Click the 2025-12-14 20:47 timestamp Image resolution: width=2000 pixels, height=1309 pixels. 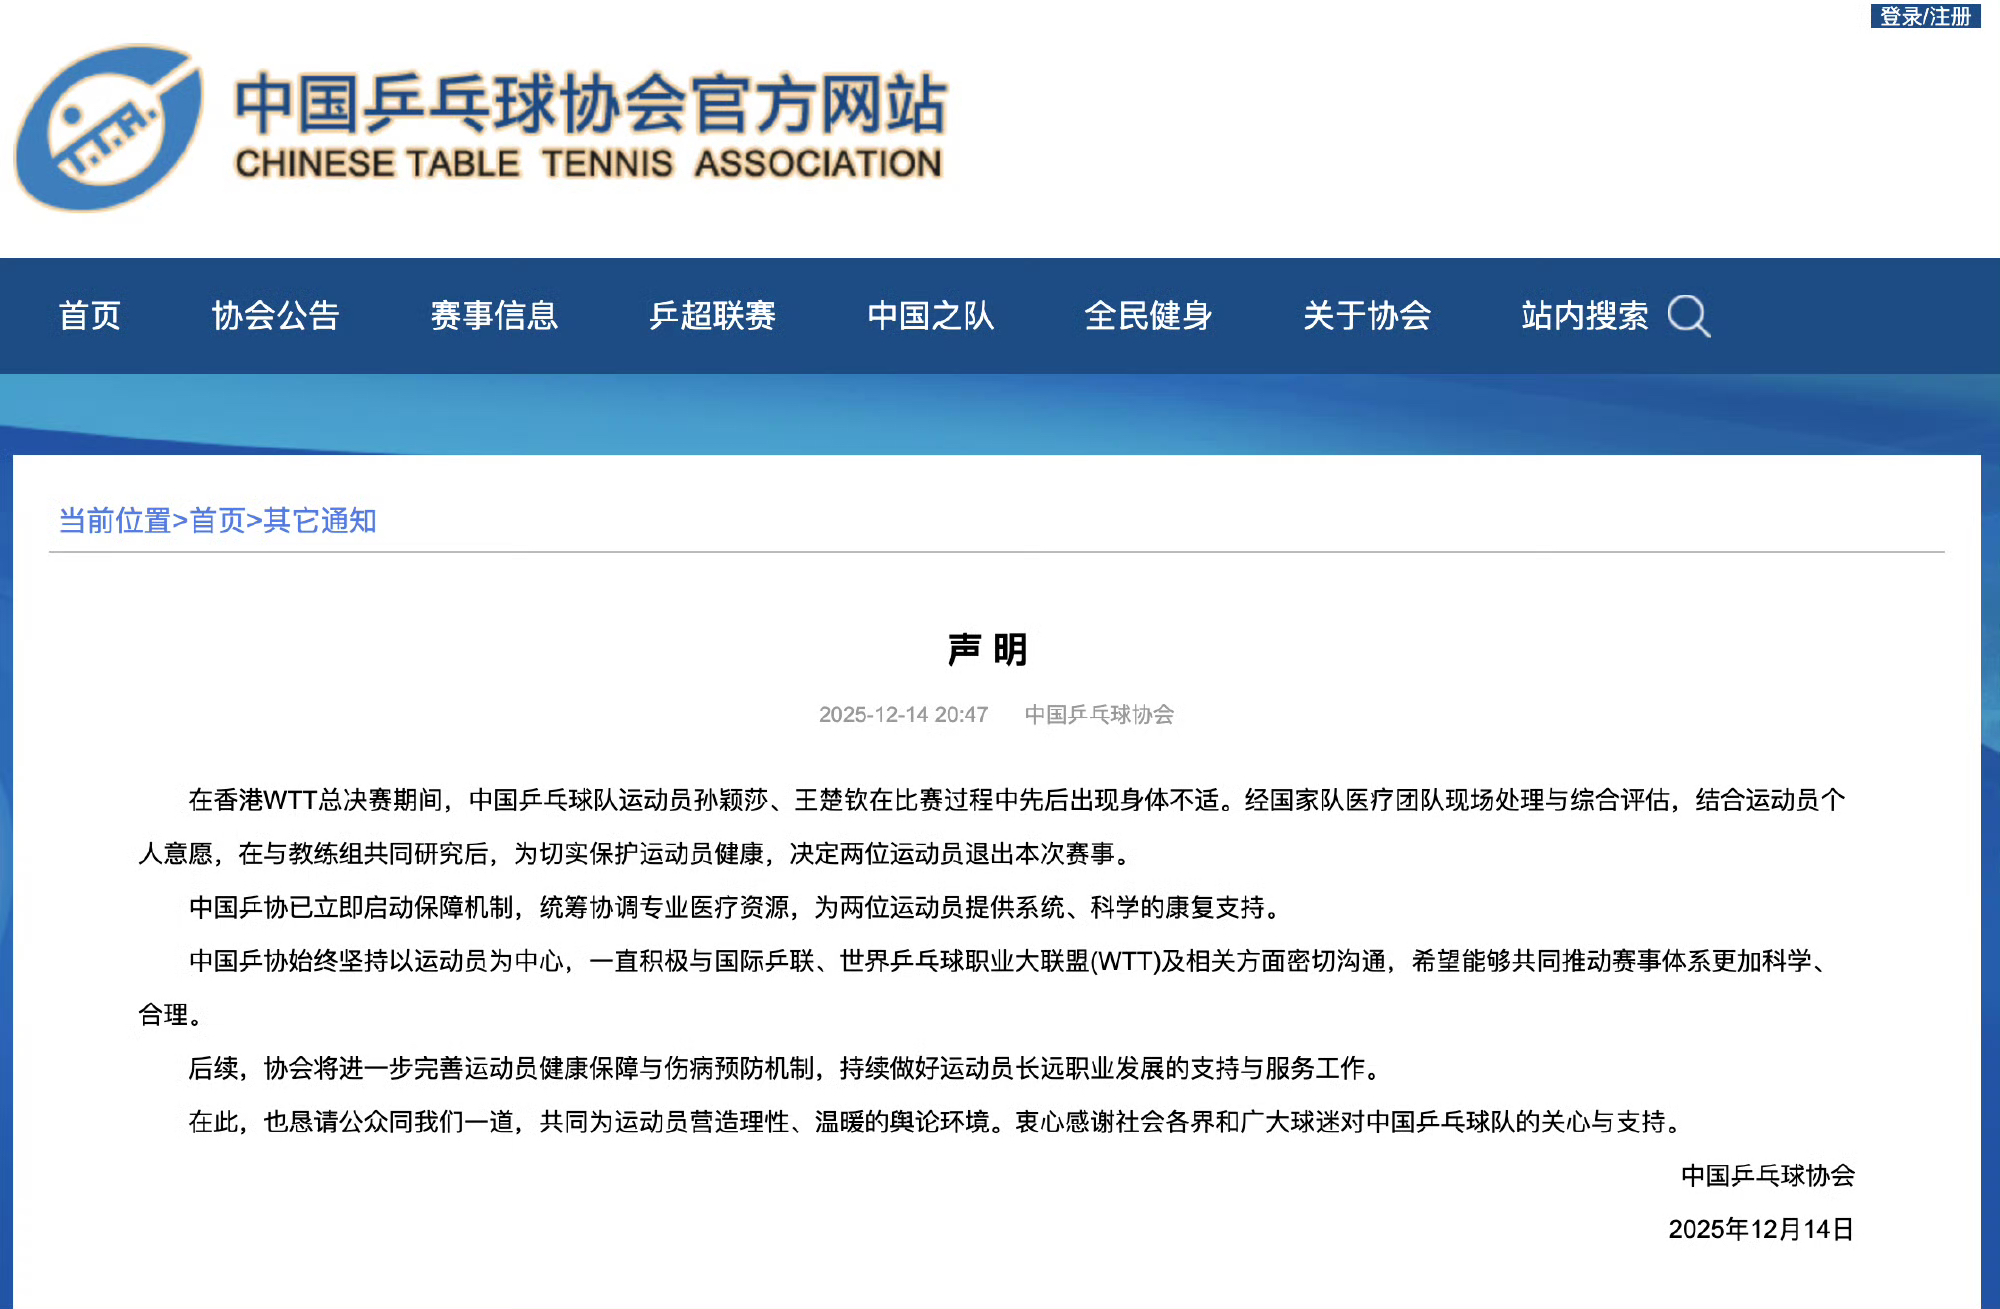(x=903, y=714)
